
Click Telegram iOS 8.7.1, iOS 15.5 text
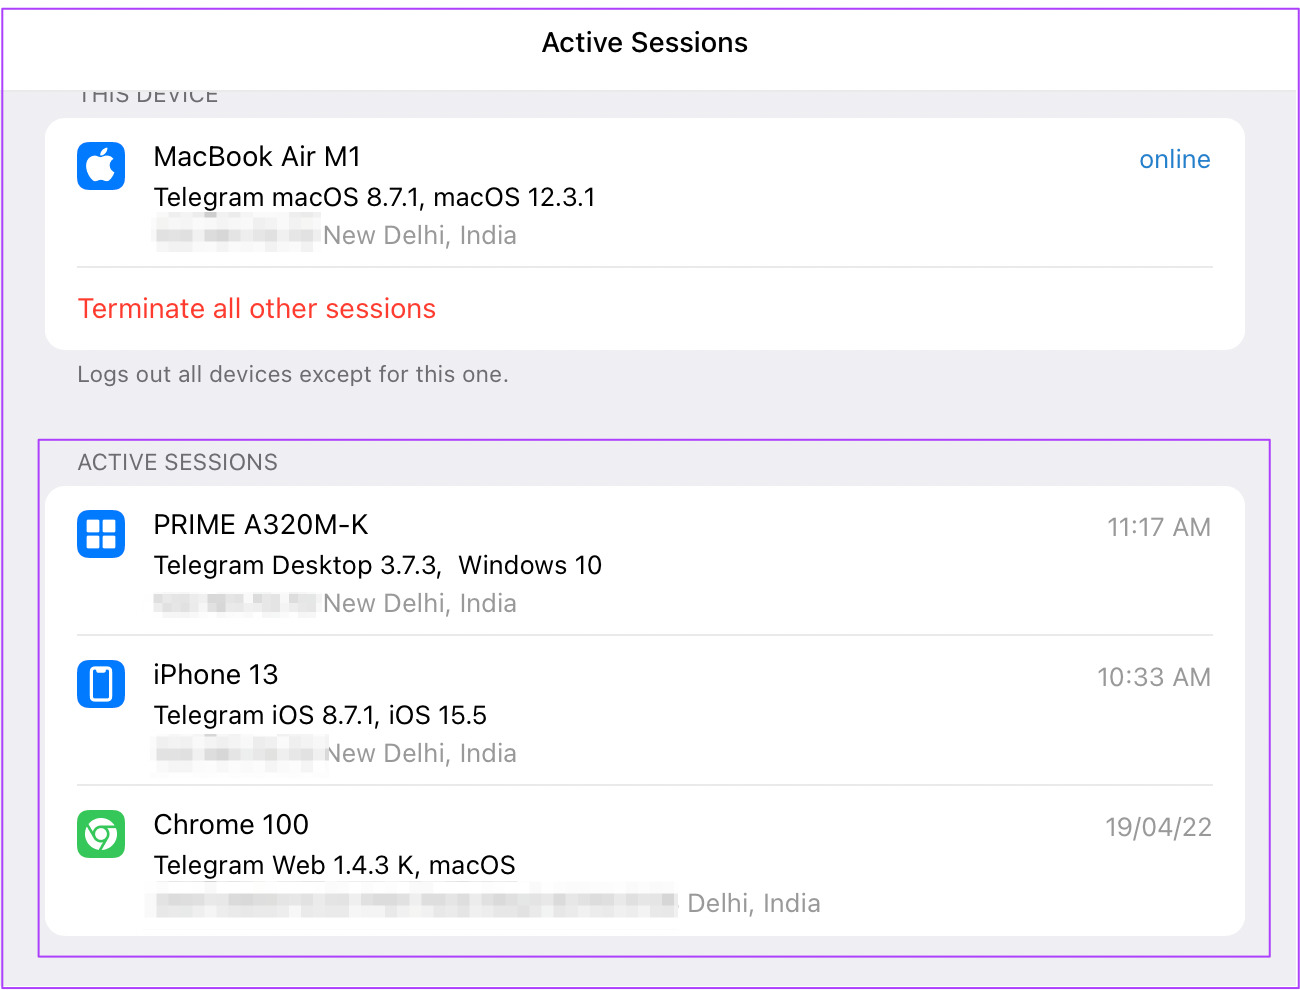(x=320, y=716)
